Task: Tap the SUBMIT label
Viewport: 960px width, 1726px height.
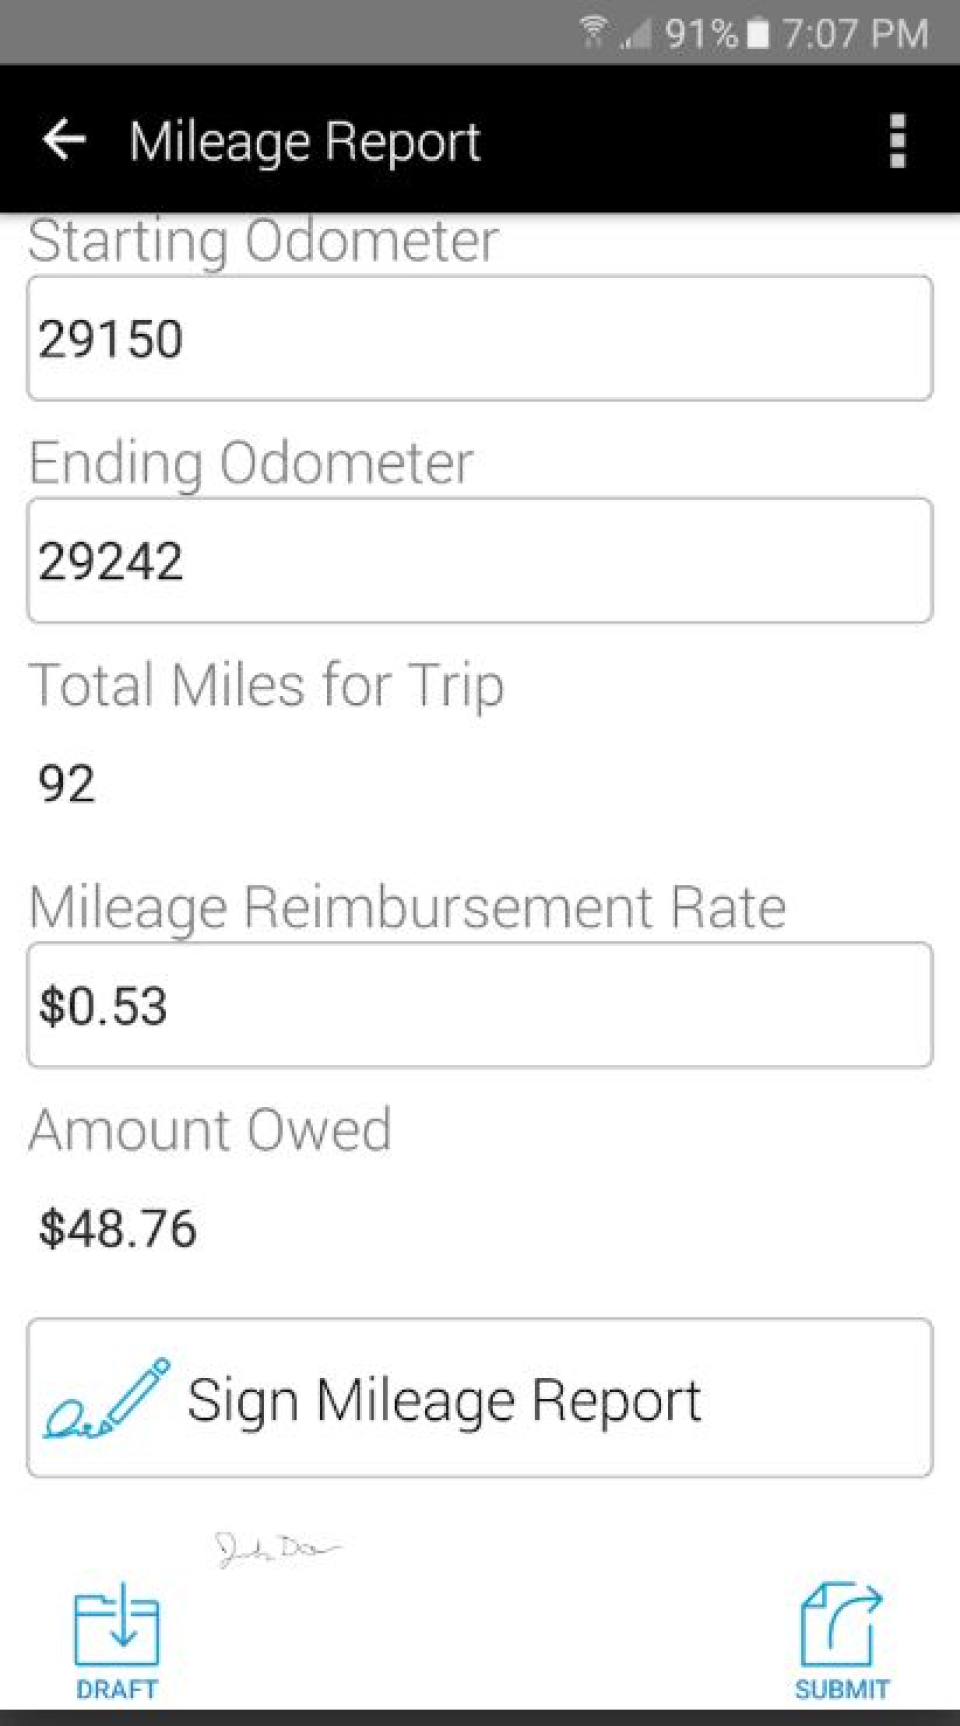Action: click(x=841, y=1689)
